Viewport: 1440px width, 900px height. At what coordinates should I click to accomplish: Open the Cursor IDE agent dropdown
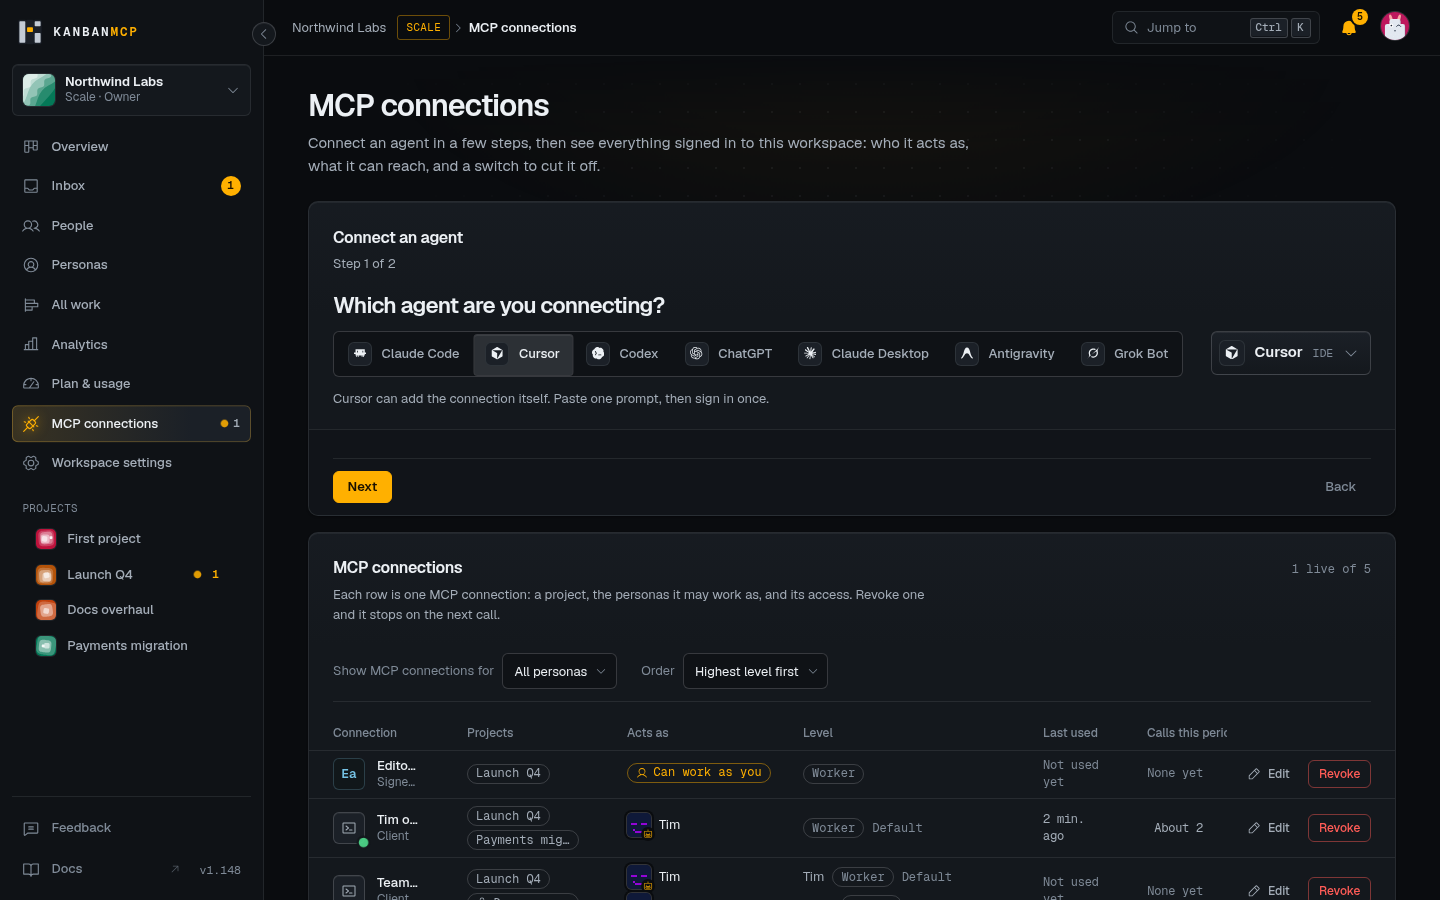(x=1290, y=353)
